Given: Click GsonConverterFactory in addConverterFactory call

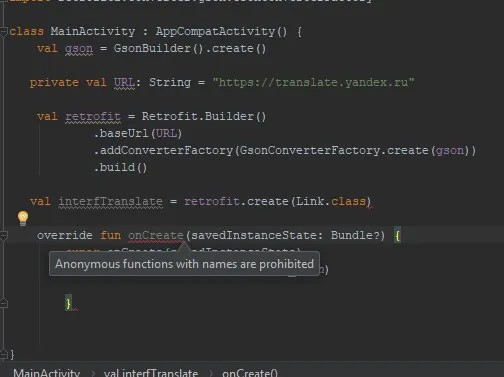Looking at the screenshot, I should pyautogui.click(x=310, y=150).
